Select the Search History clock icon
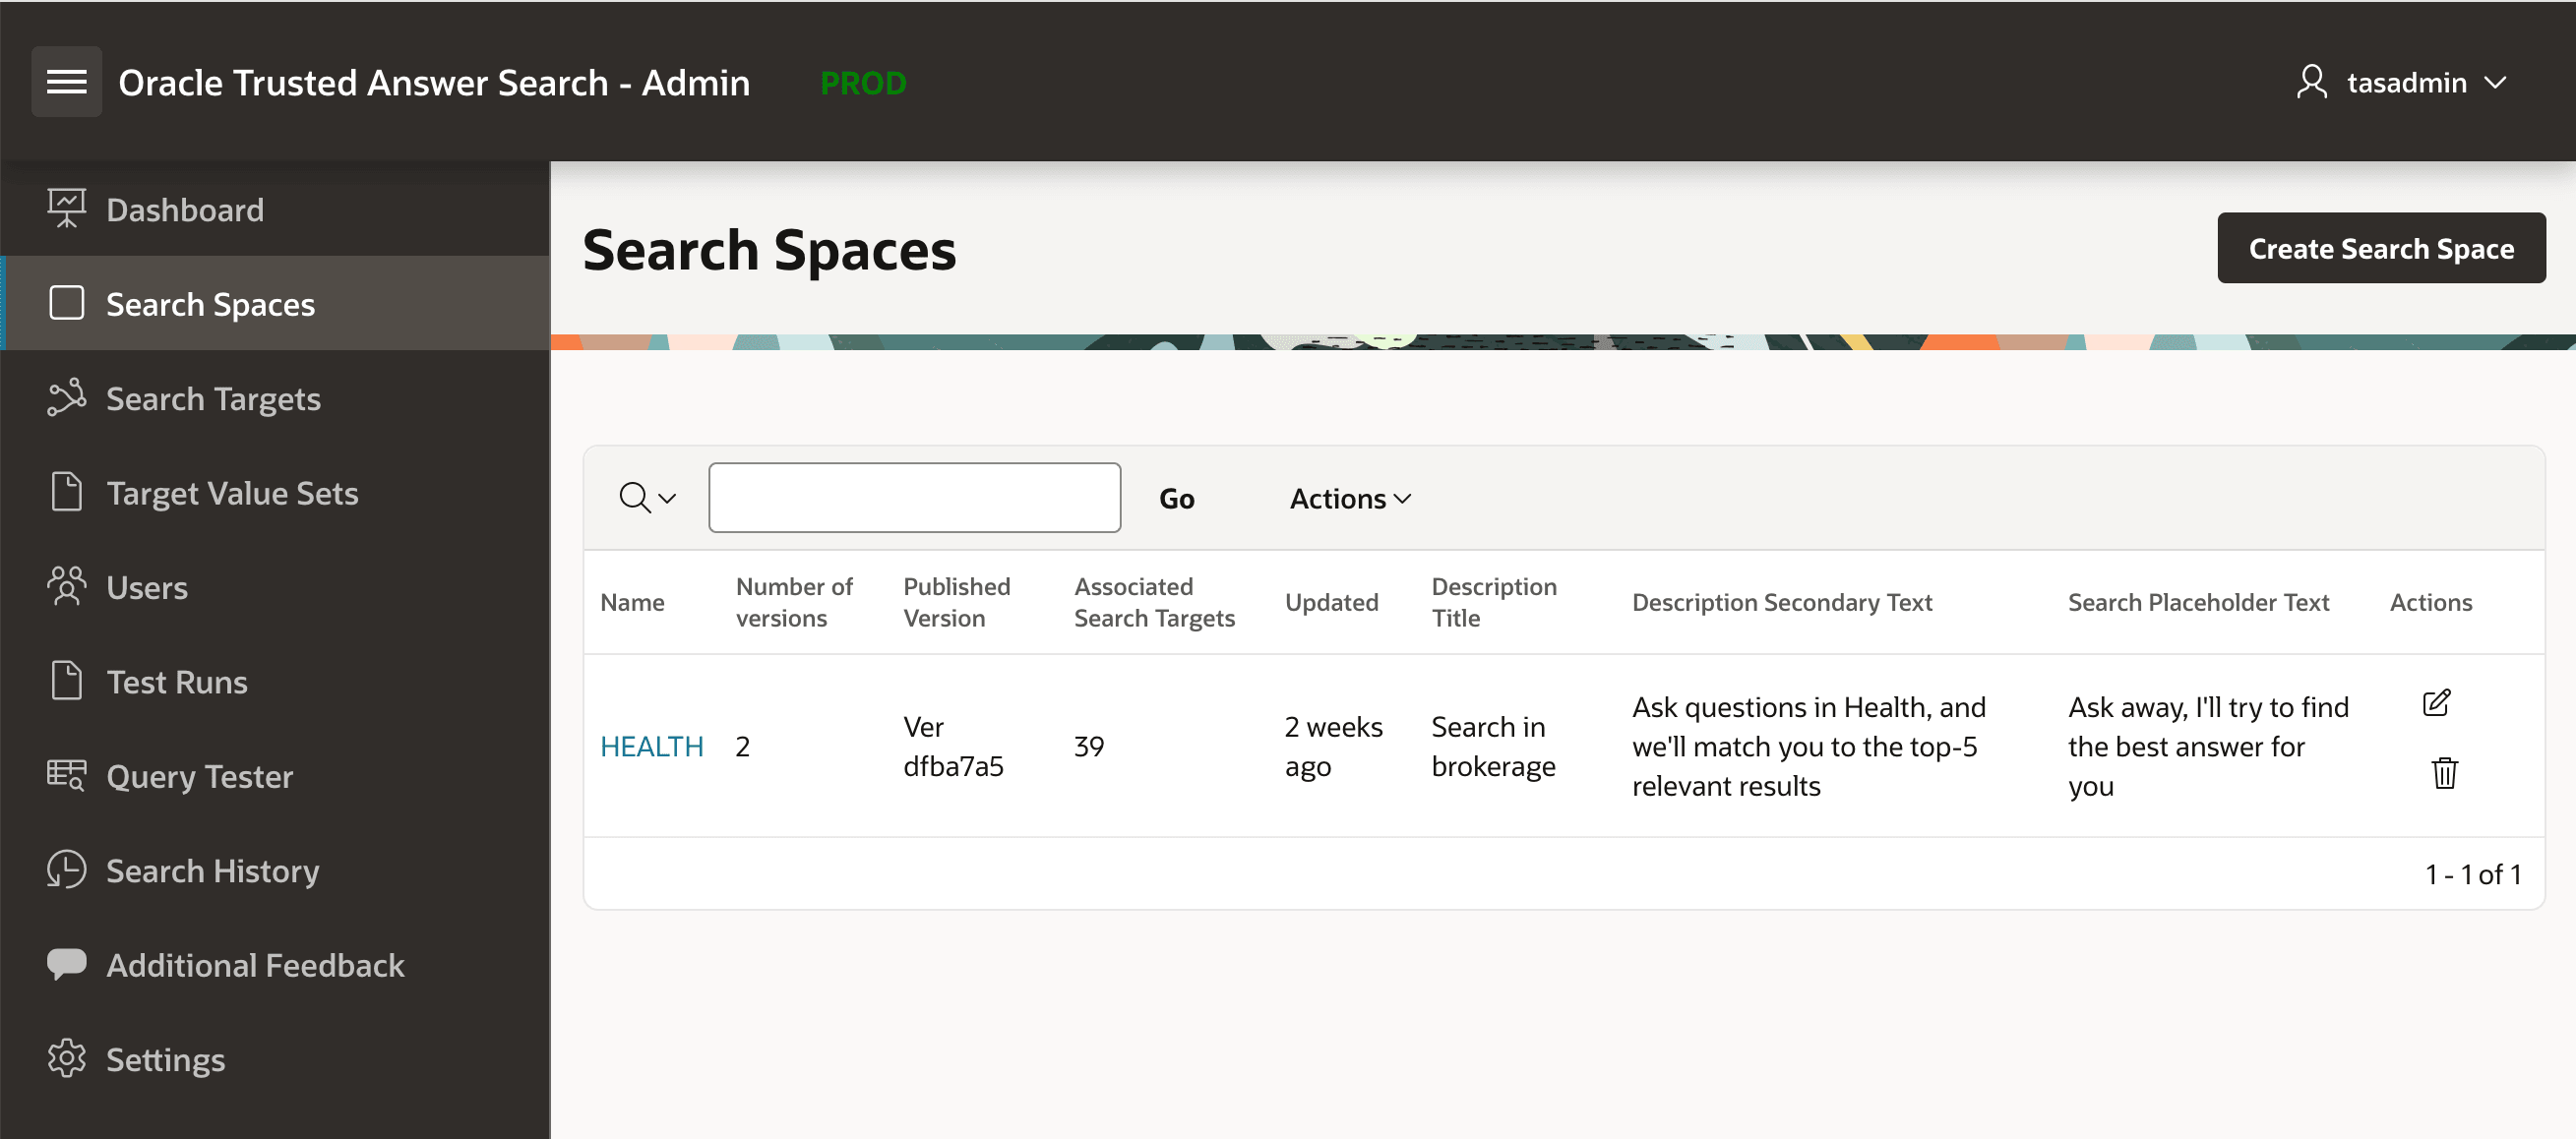Screen dimensions: 2576x1139 66,870
